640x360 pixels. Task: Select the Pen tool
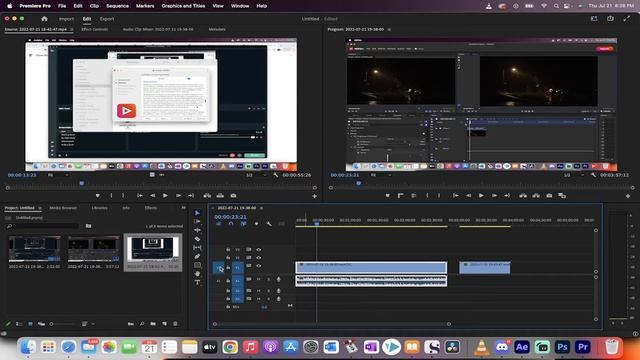coord(198,256)
